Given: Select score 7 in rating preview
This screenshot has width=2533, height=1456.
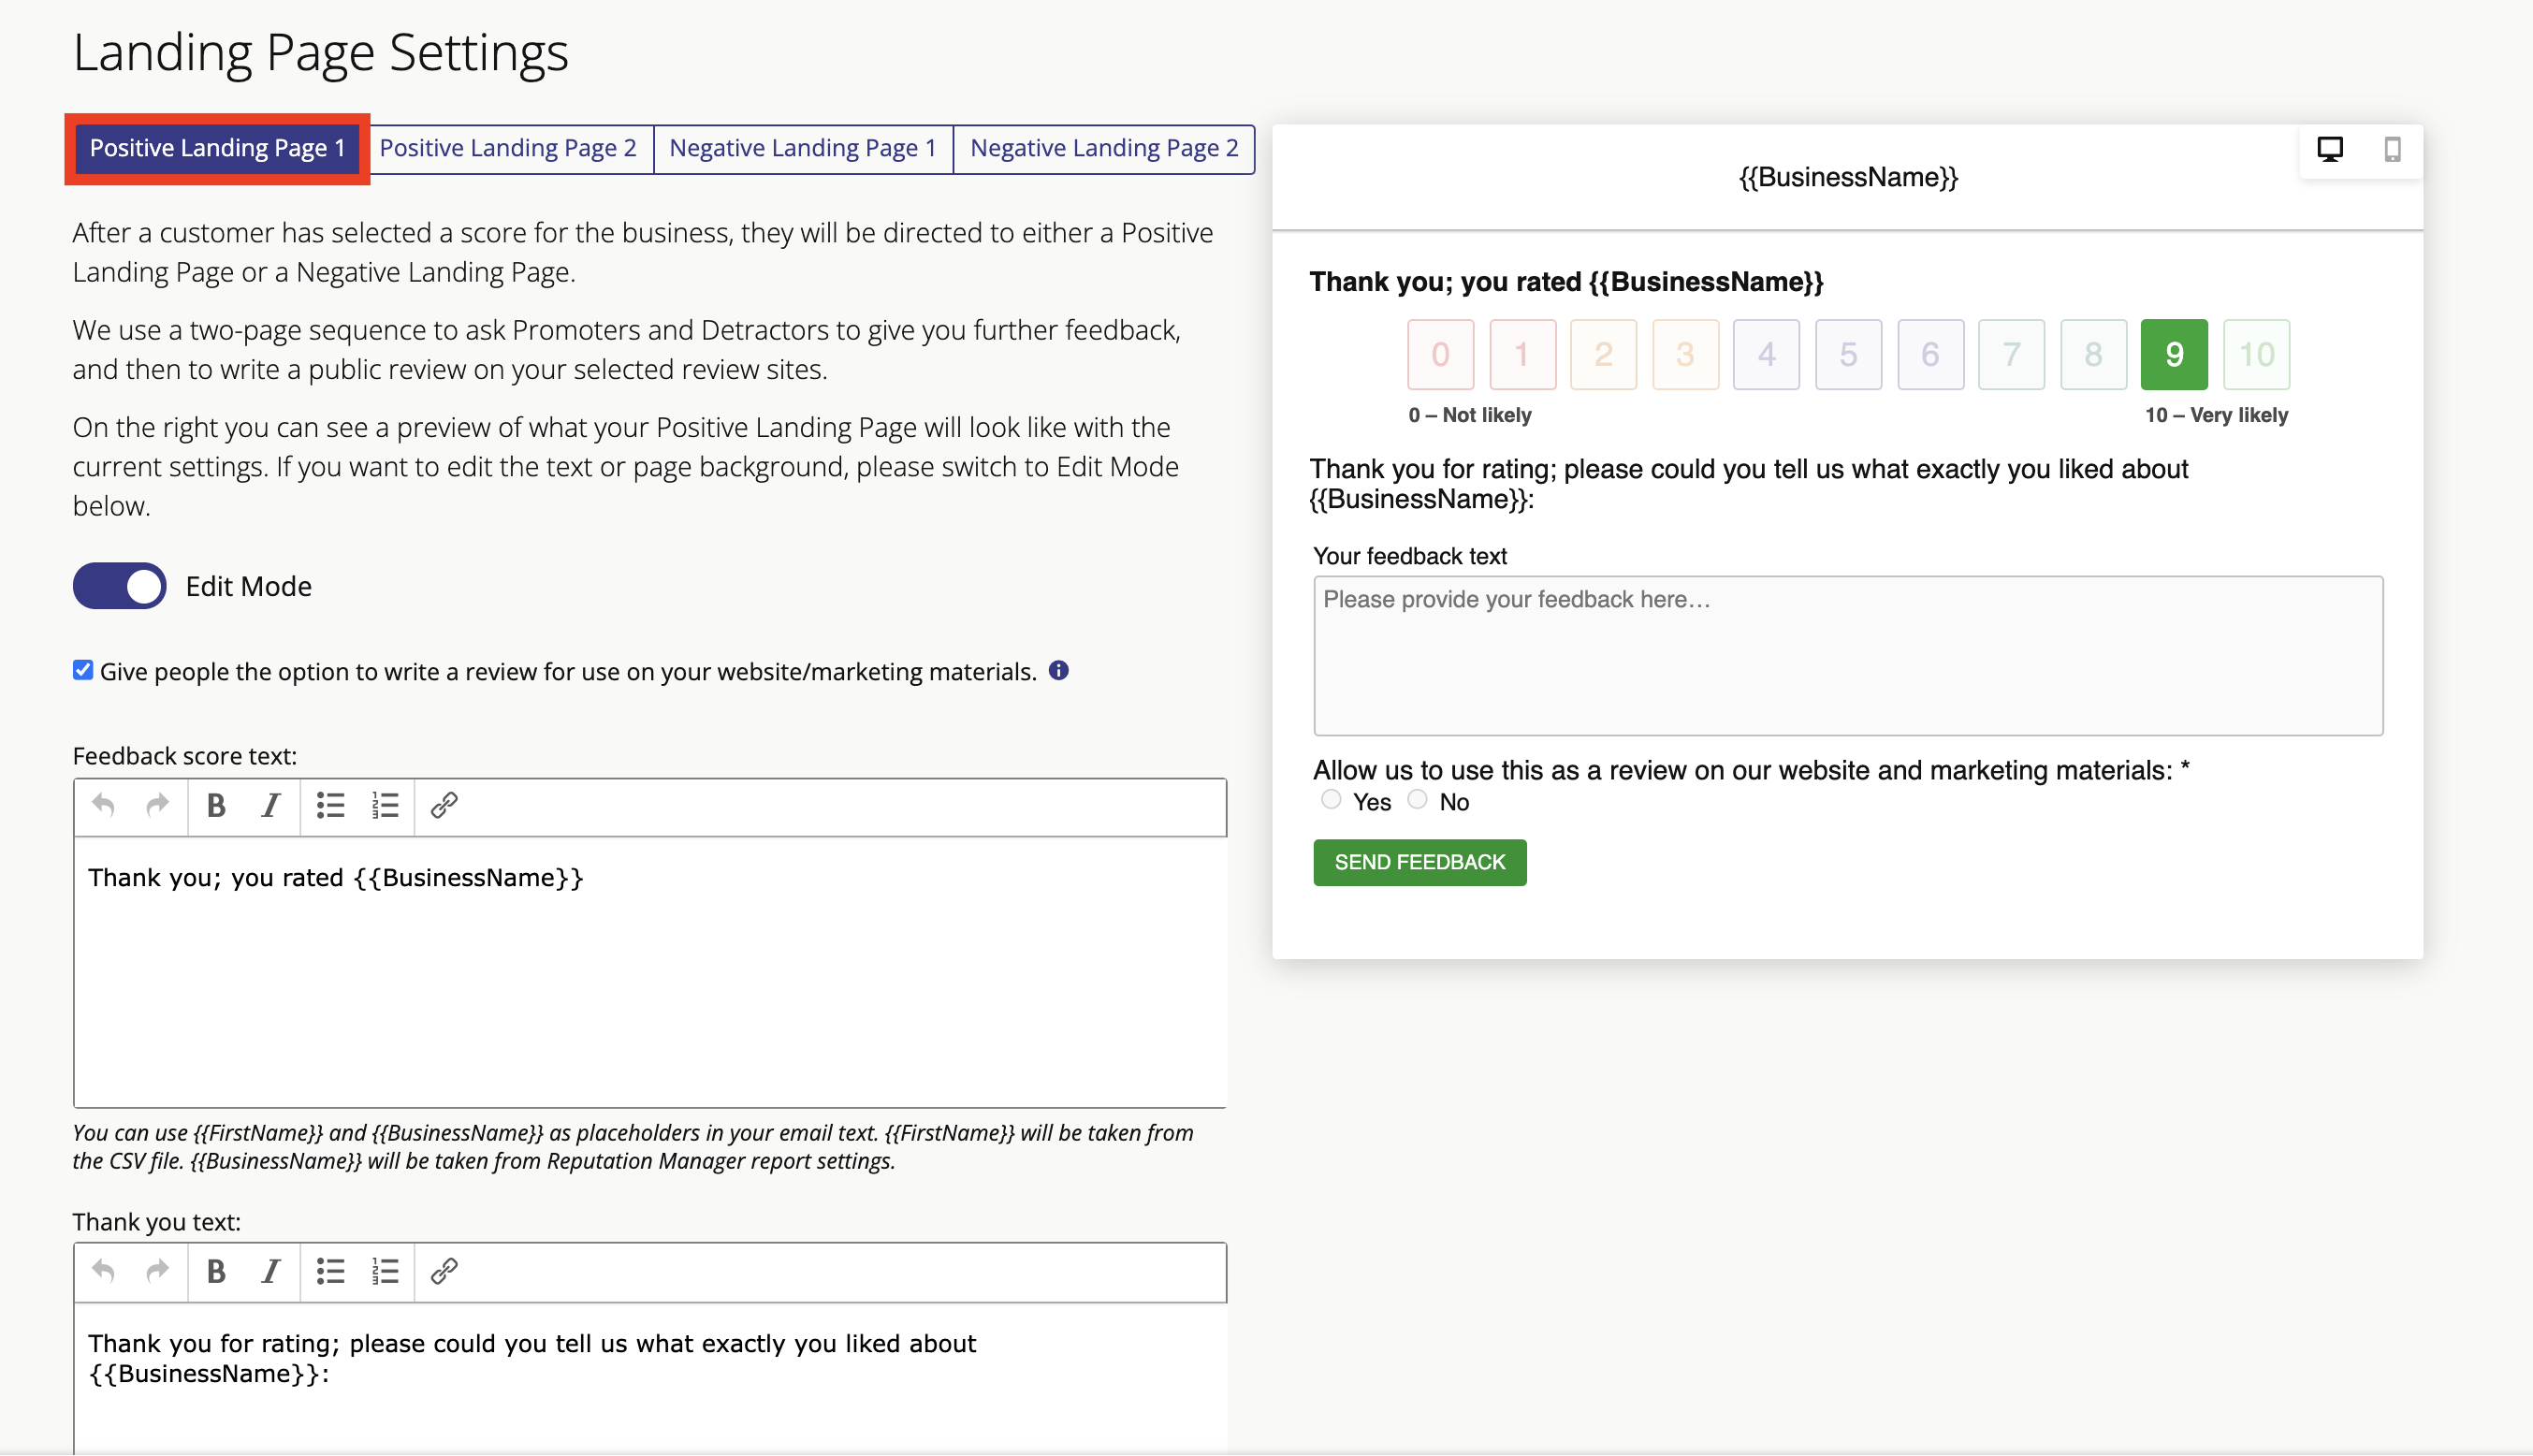Looking at the screenshot, I should 2011,355.
